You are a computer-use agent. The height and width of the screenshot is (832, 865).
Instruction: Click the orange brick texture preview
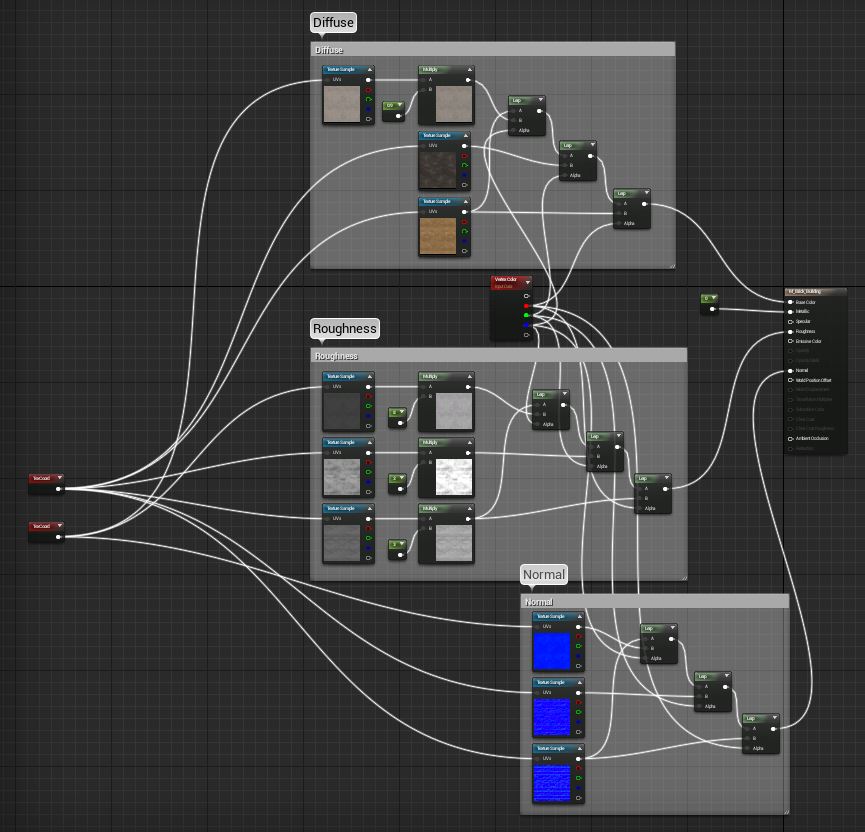[438, 236]
